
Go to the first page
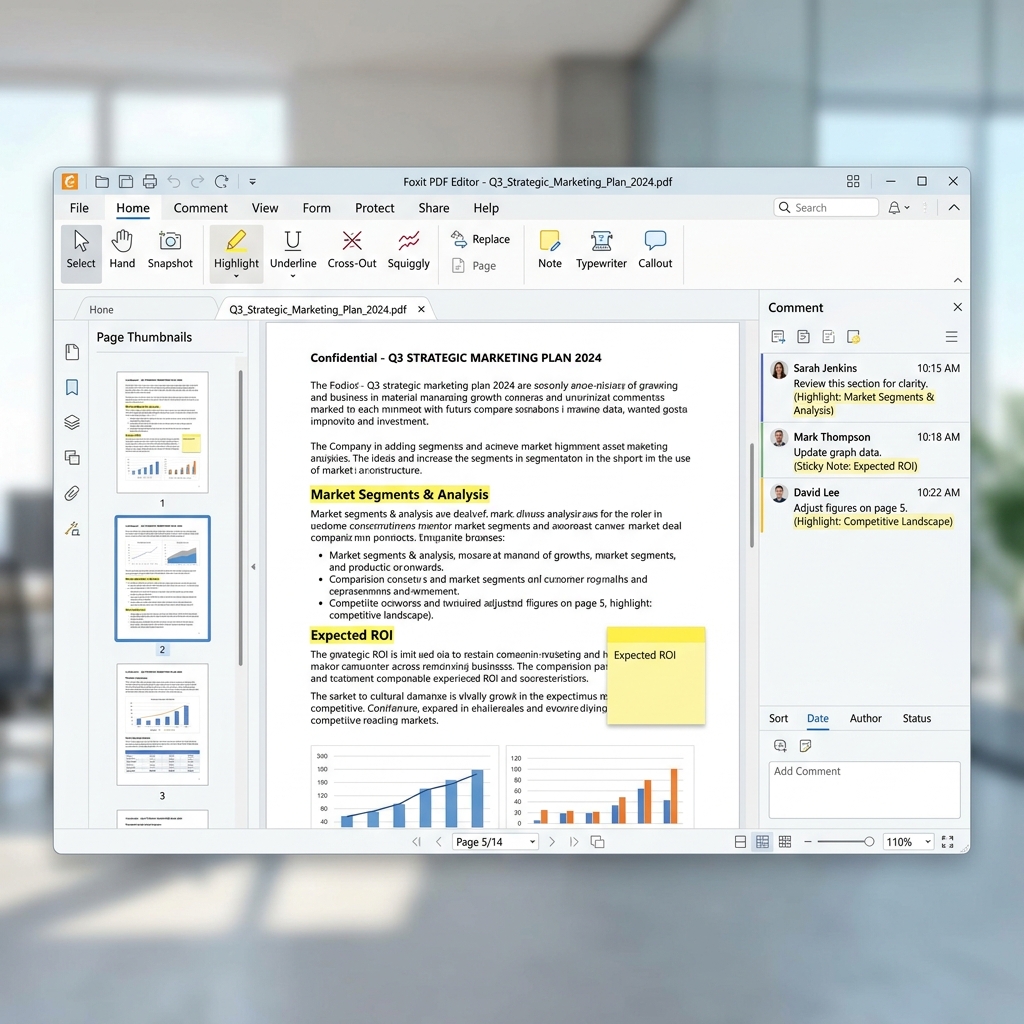416,842
